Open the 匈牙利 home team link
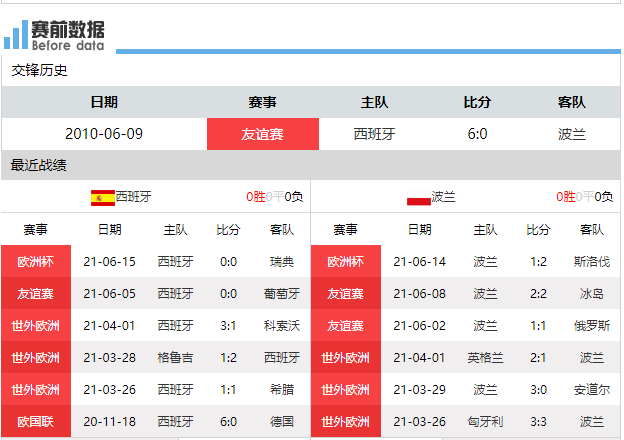Screen dimensions: 624x440 pos(485,422)
